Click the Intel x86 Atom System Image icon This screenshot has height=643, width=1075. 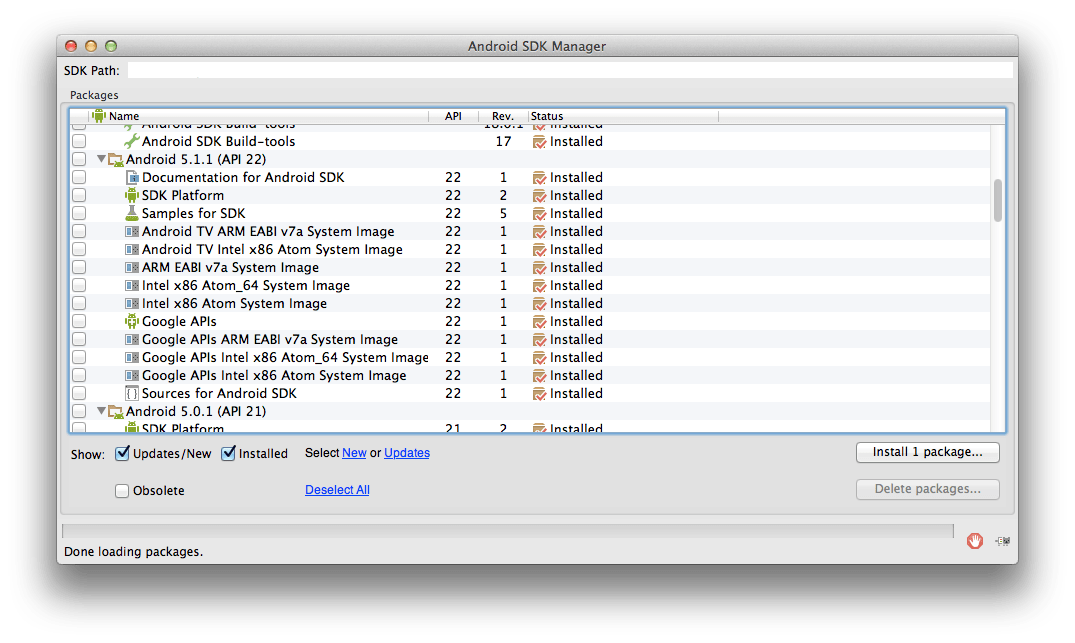(132, 304)
